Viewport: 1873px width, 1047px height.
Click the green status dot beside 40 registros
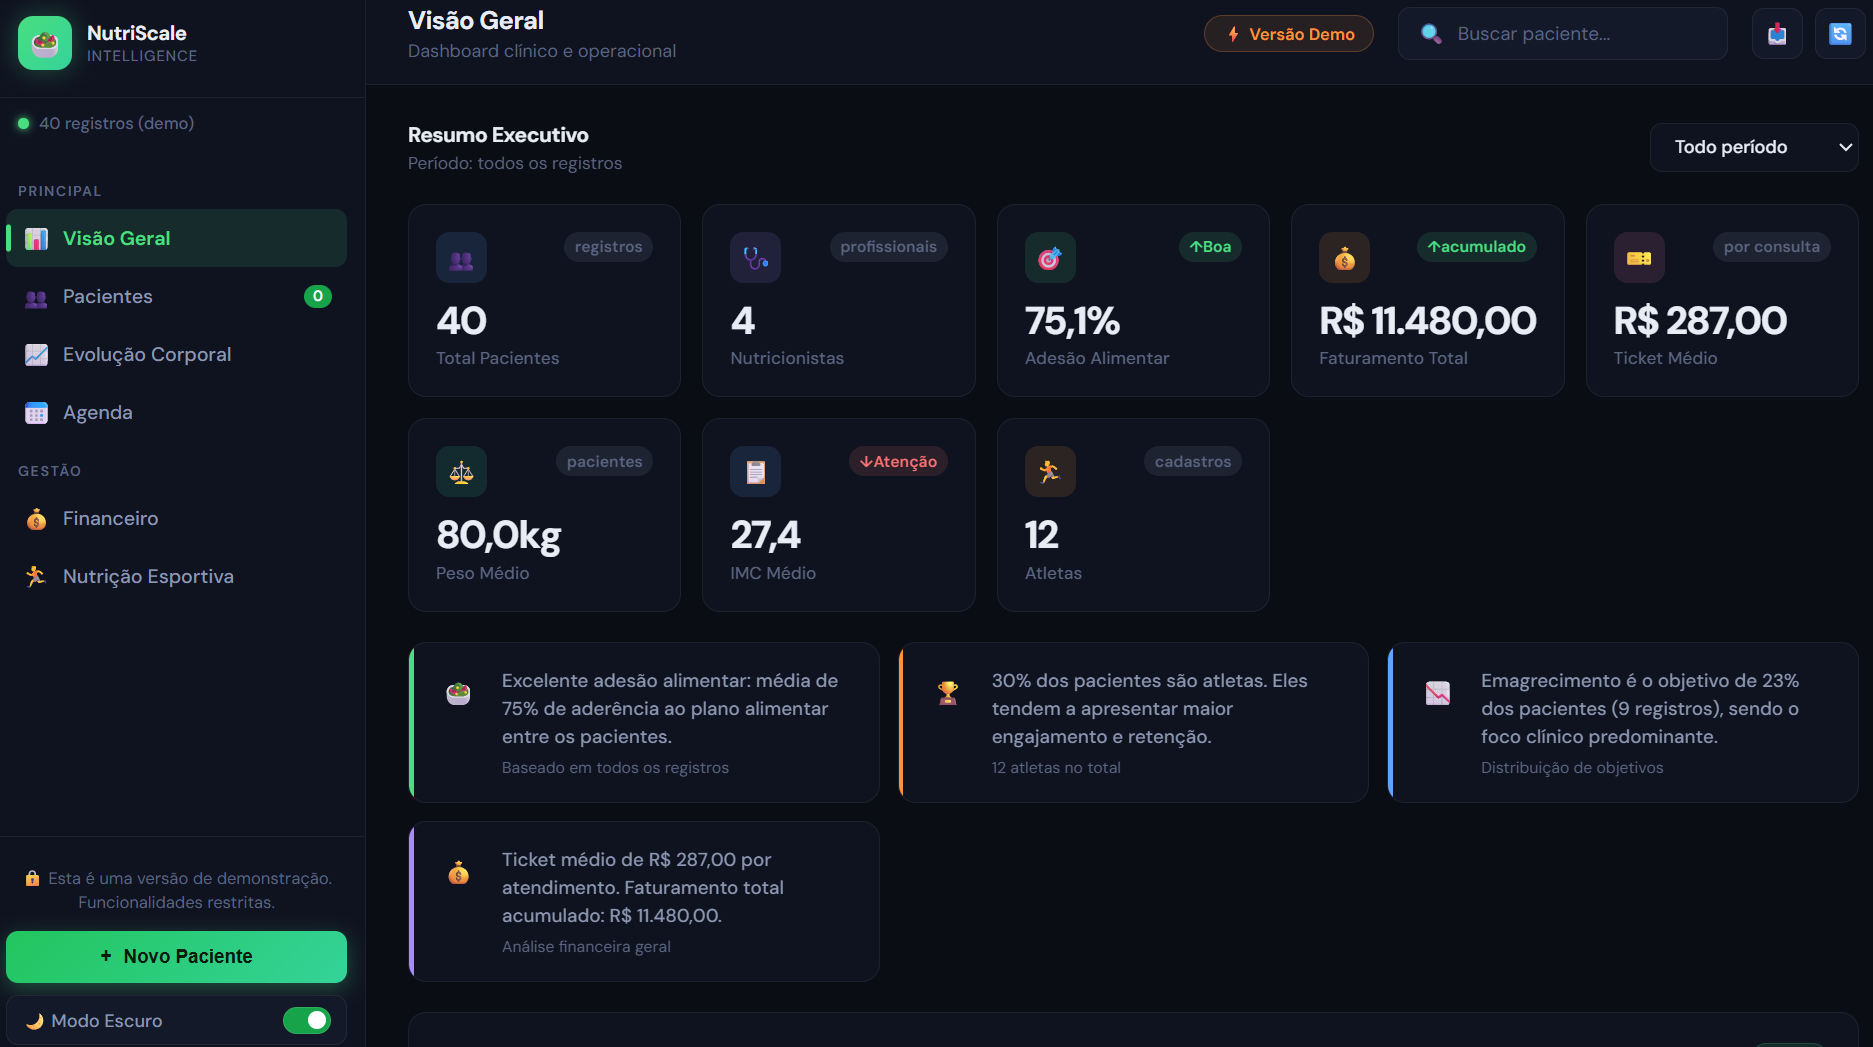[23, 124]
